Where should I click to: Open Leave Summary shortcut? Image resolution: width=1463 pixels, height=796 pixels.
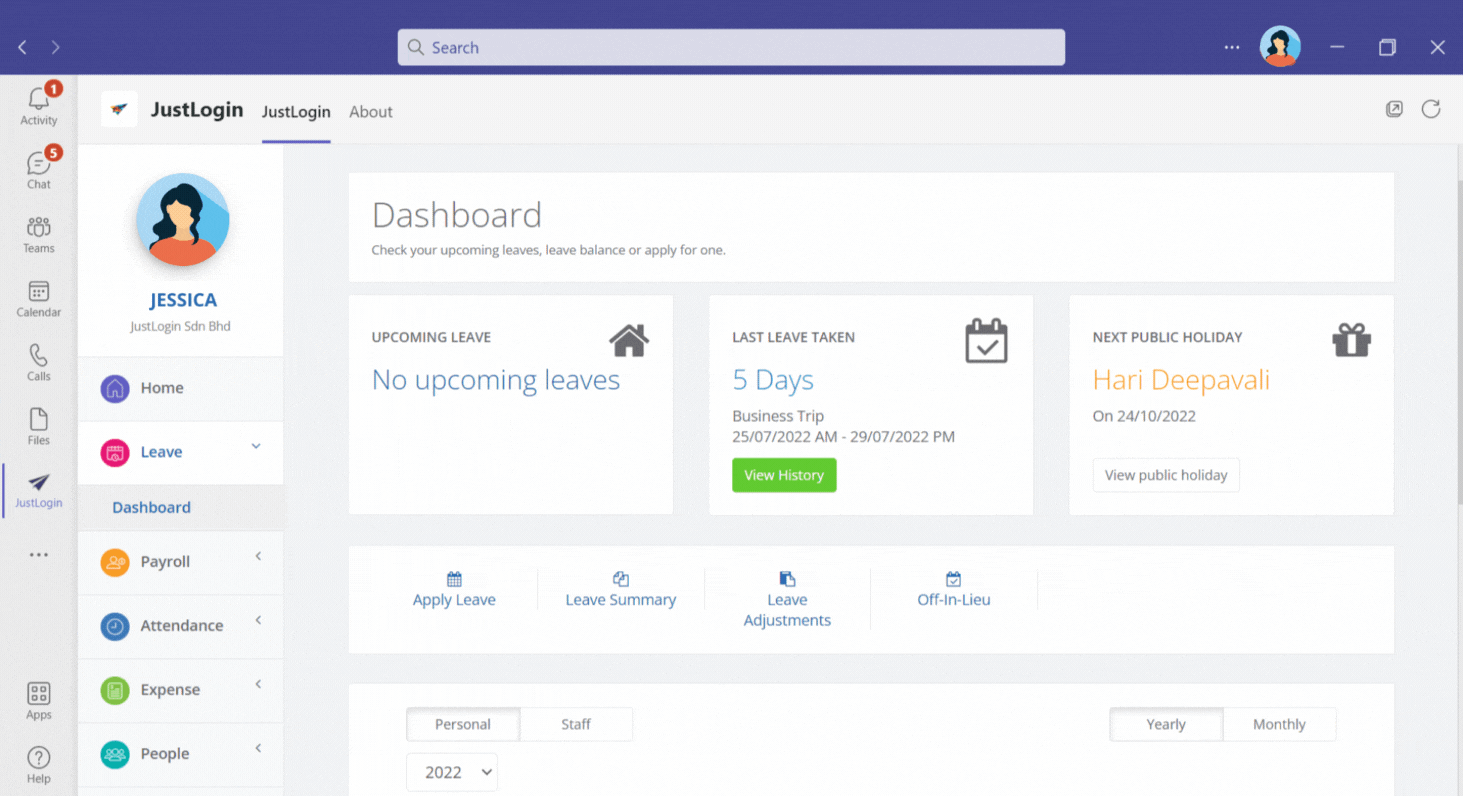tap(621, 590)
